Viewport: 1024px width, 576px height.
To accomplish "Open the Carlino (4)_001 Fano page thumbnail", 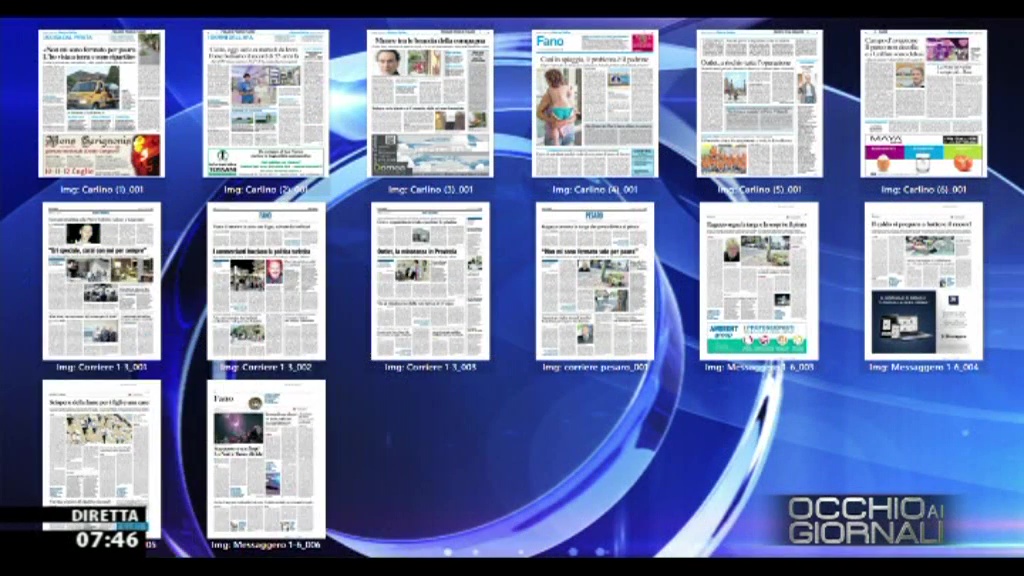I will tap(595, 103).
